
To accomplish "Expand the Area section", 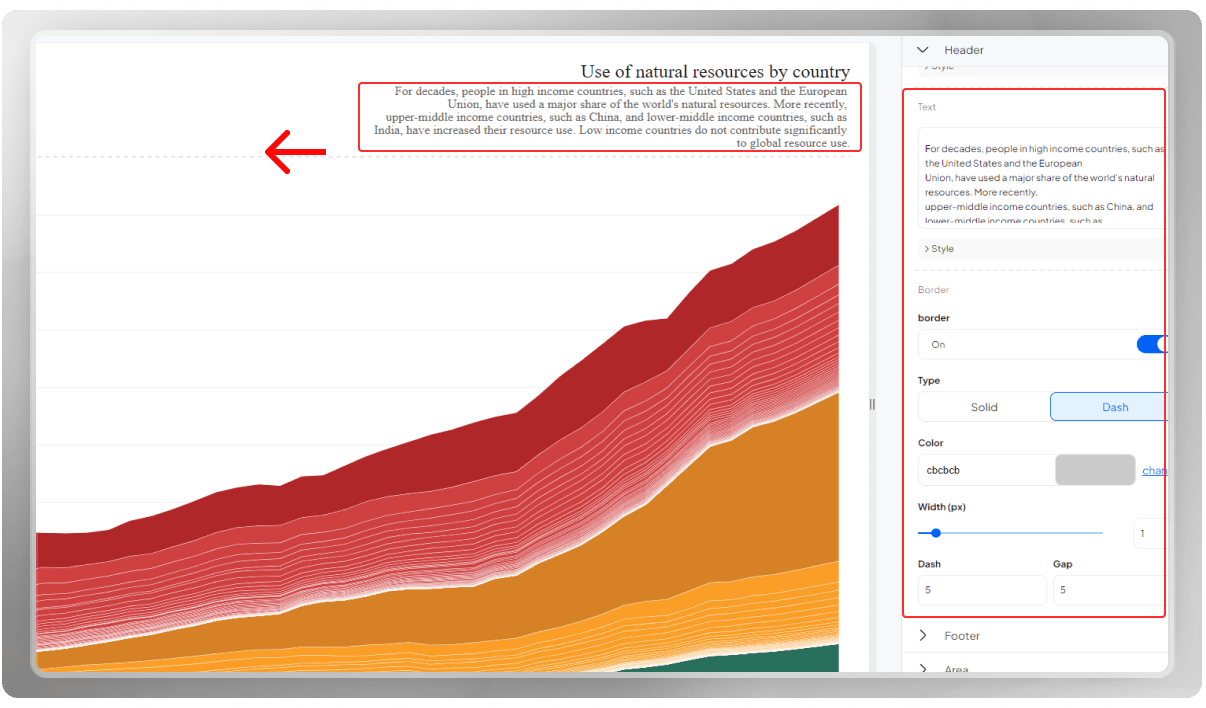I will 956,670.
